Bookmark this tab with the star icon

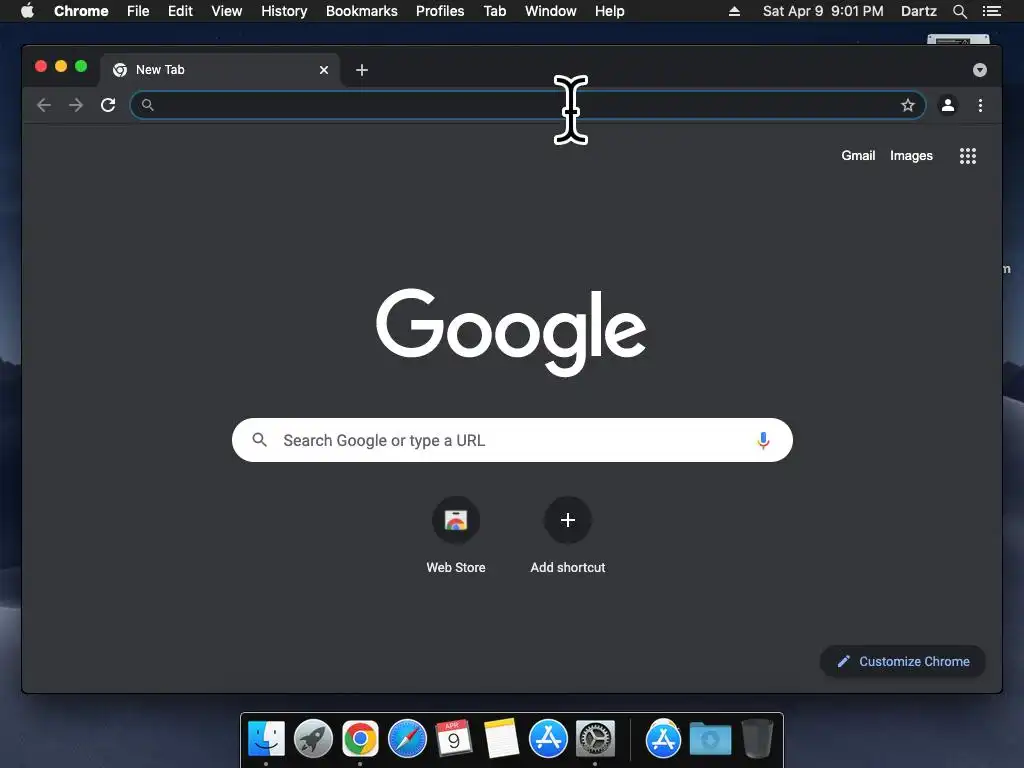coord(908,105)
